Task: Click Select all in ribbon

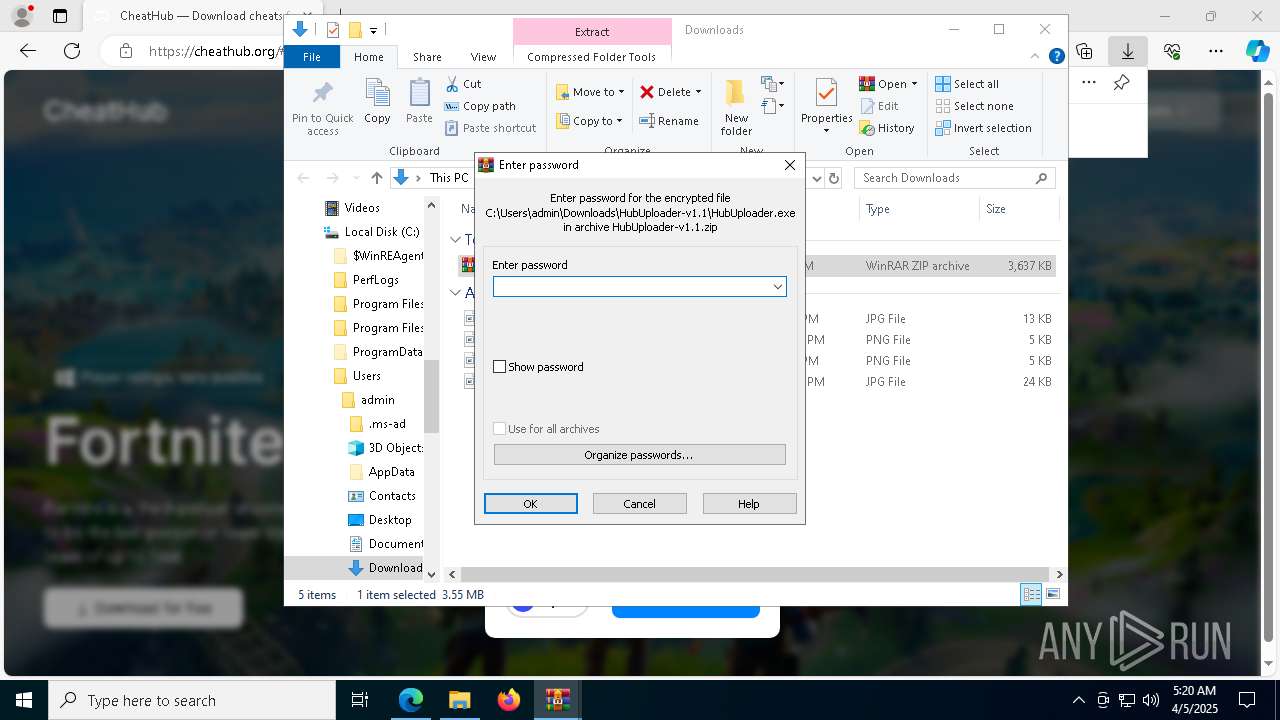Action: coord(967,84)
